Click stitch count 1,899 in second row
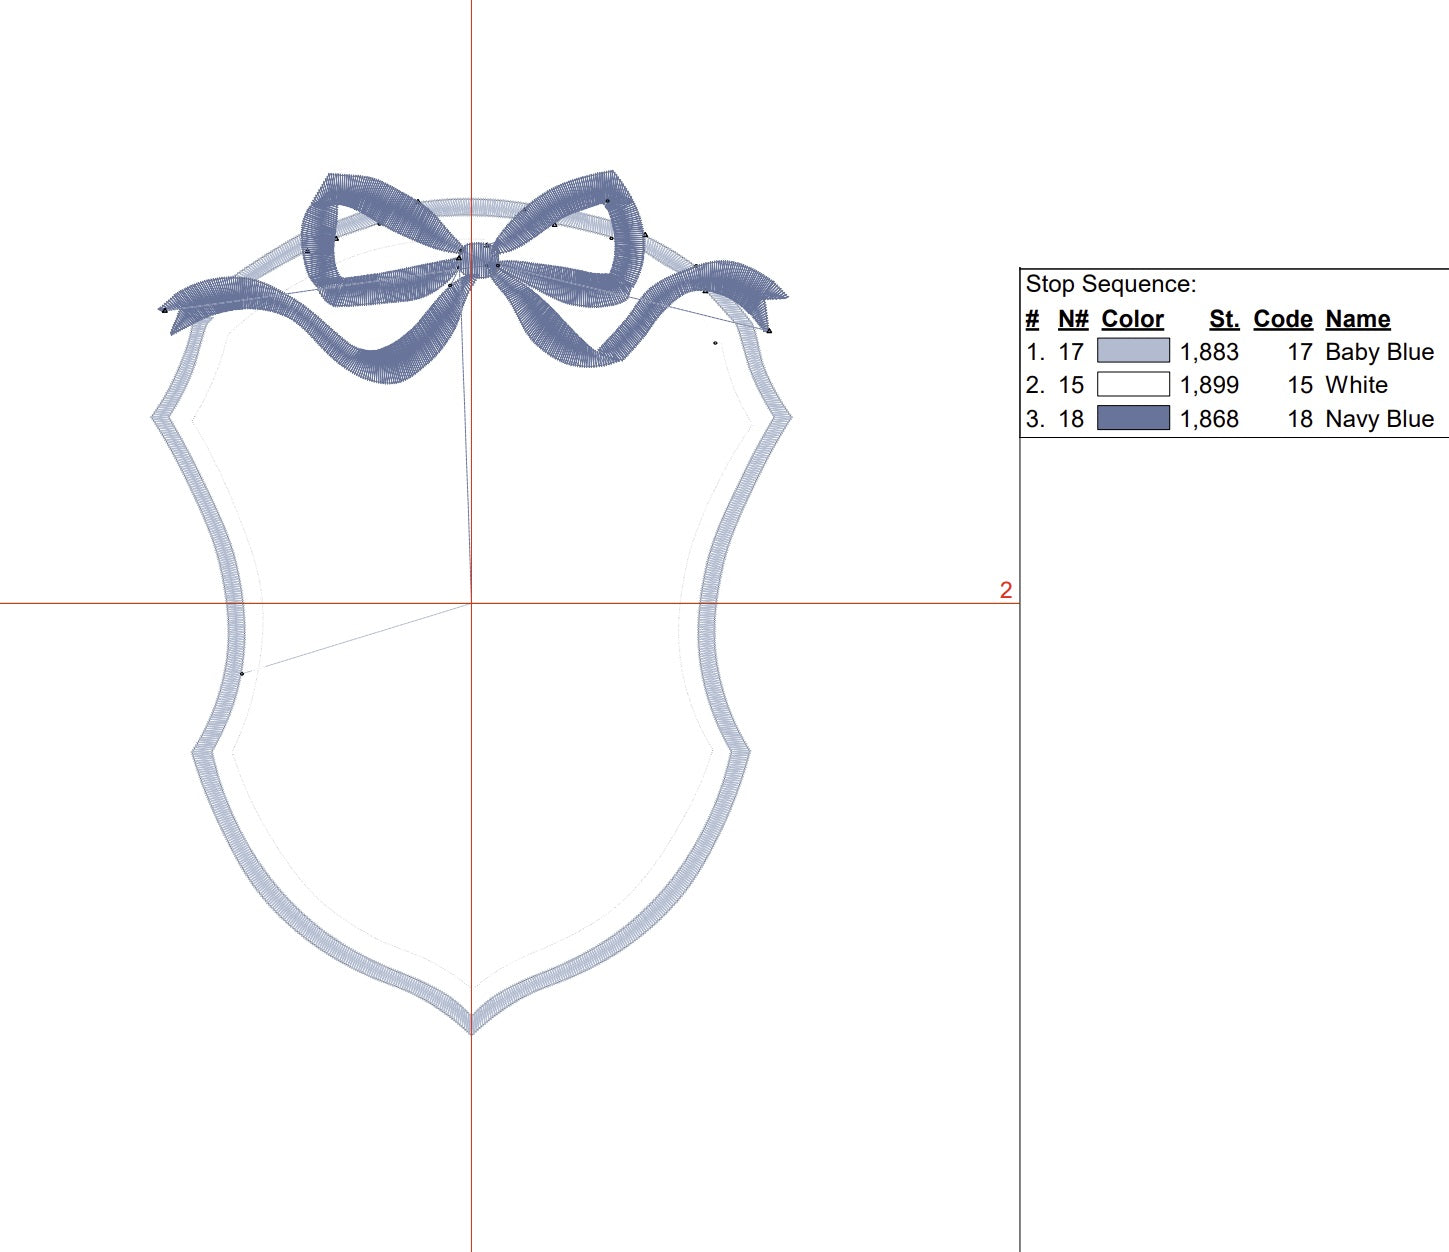1449x1252 pixels. [x=1209, y=385]
